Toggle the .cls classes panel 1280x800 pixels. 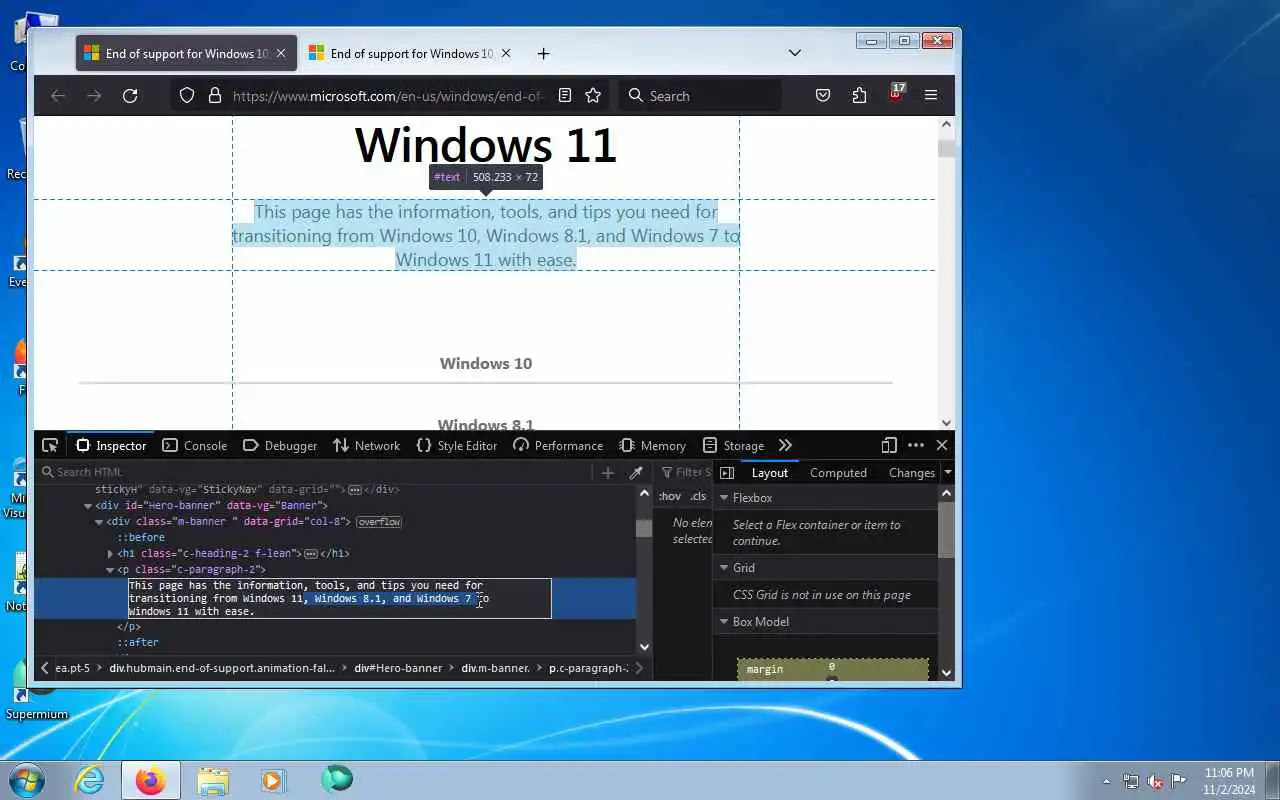(x=698, y=496)
